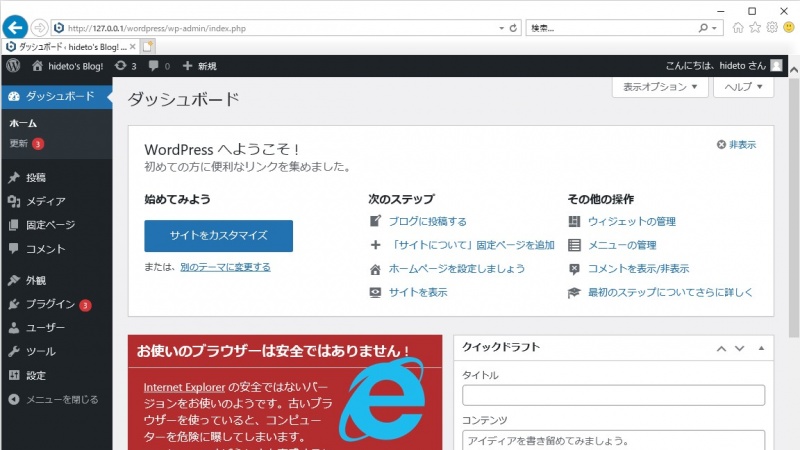Click 別のテーマに変更する link
This screenshot has width=800, height=450.
(225, 267)
